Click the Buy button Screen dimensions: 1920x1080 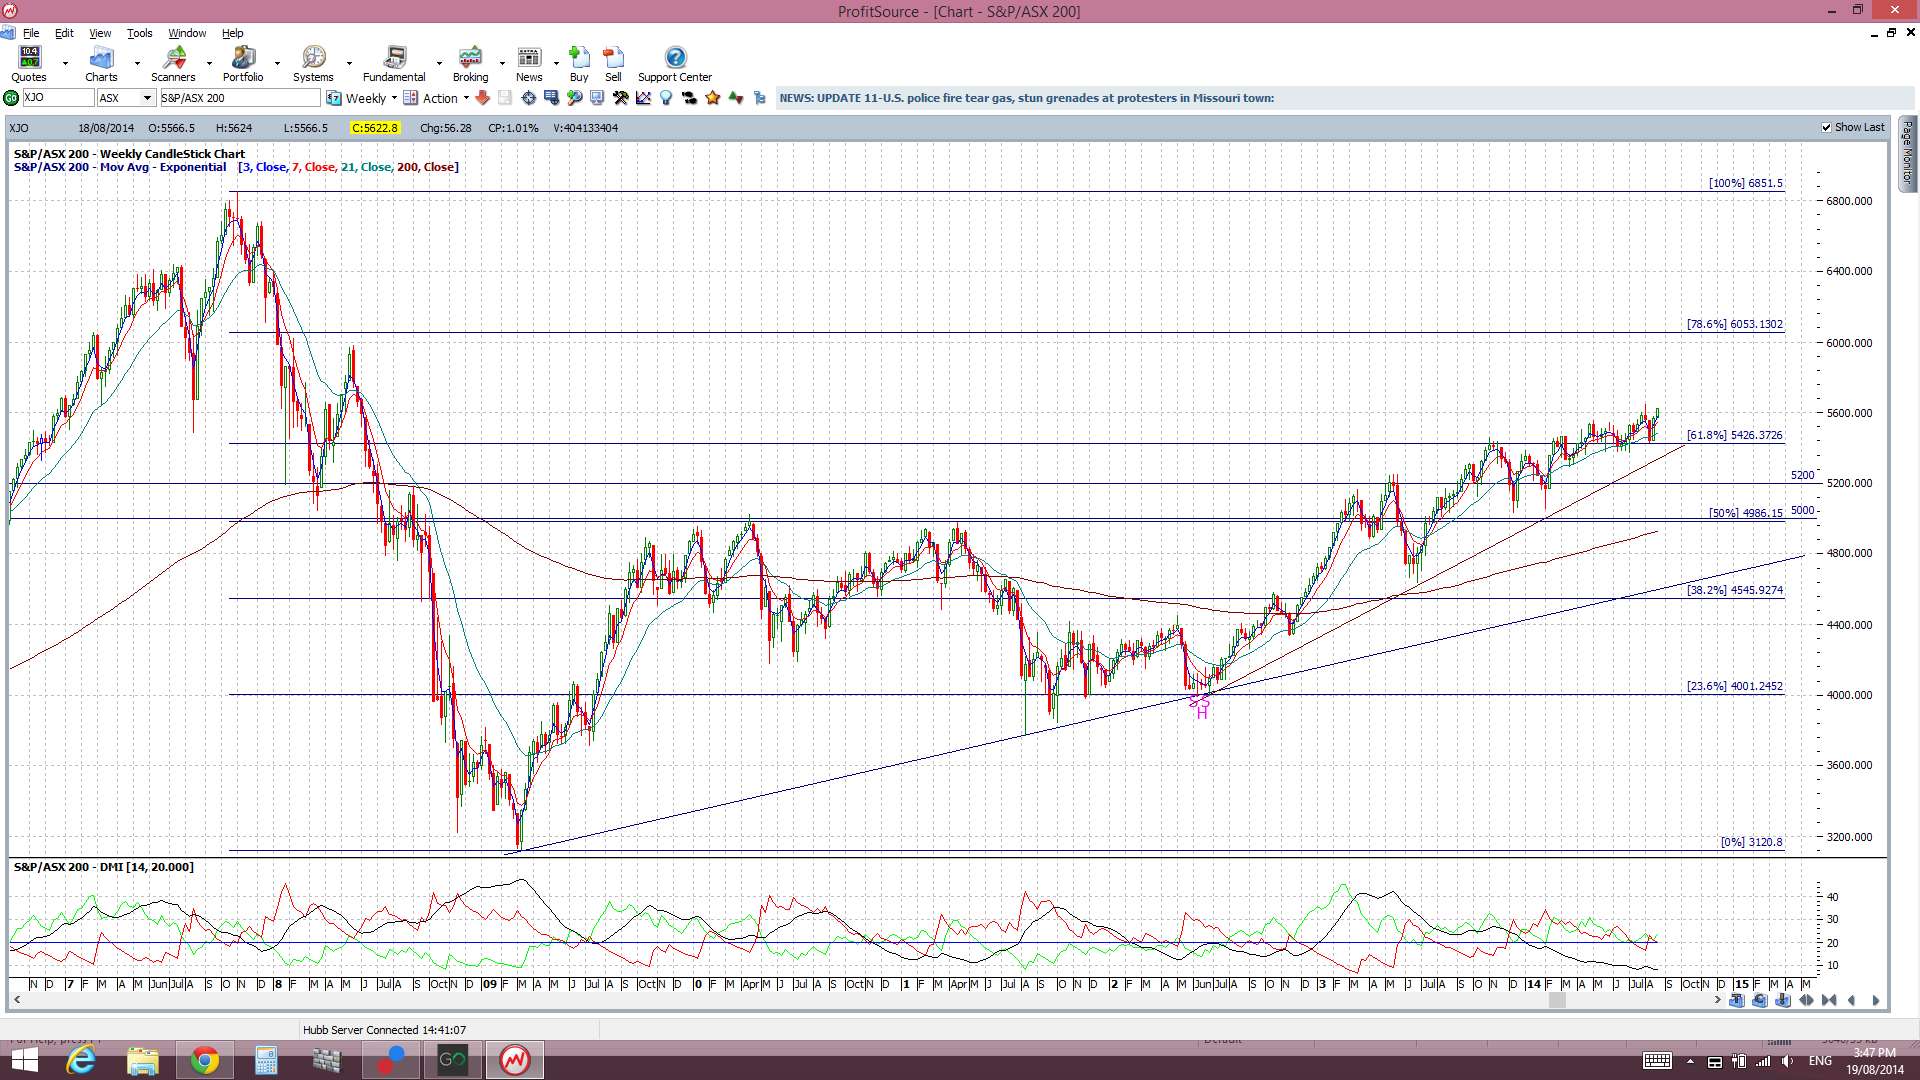579,64
